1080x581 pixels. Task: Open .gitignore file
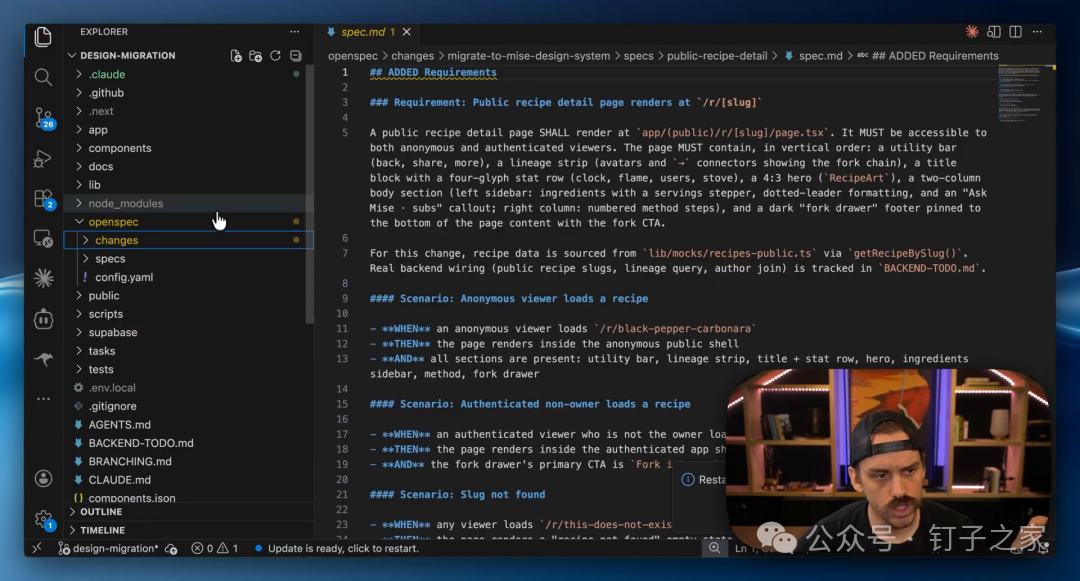point(112,406)
